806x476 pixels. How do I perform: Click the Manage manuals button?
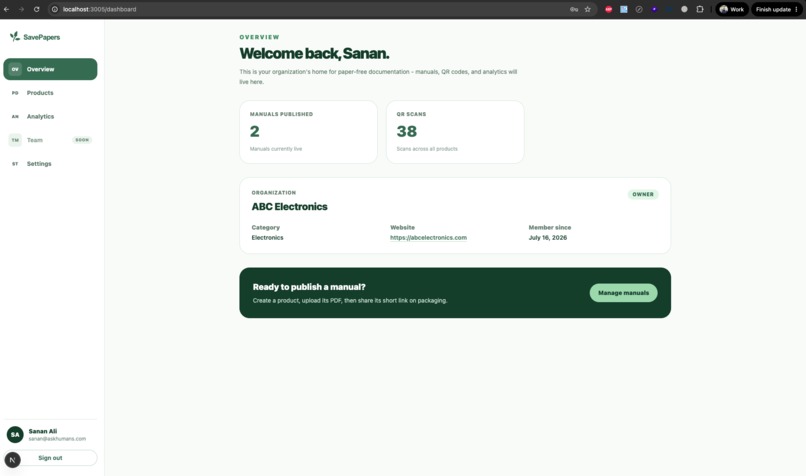click(623, 292)
